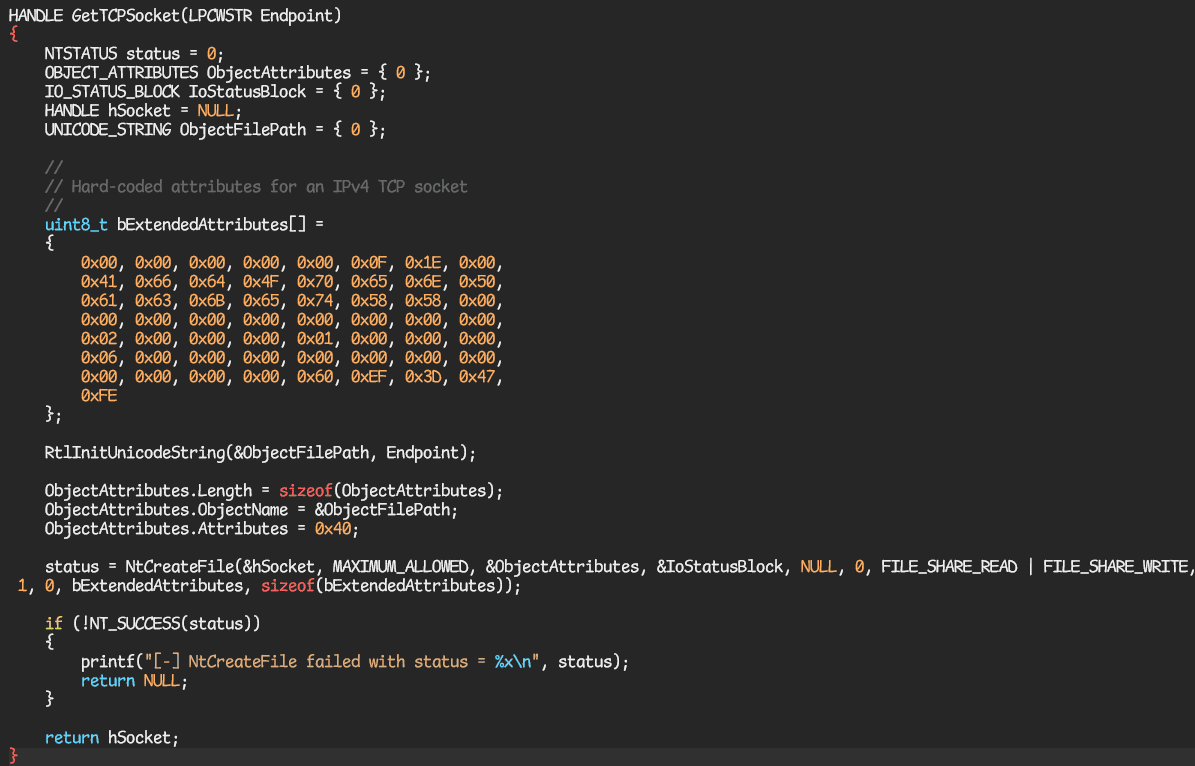The height and width of the screenshot is (766, 1195).
Task: Click byte 0x41 in the array
Action: click(x=99, y=282)
